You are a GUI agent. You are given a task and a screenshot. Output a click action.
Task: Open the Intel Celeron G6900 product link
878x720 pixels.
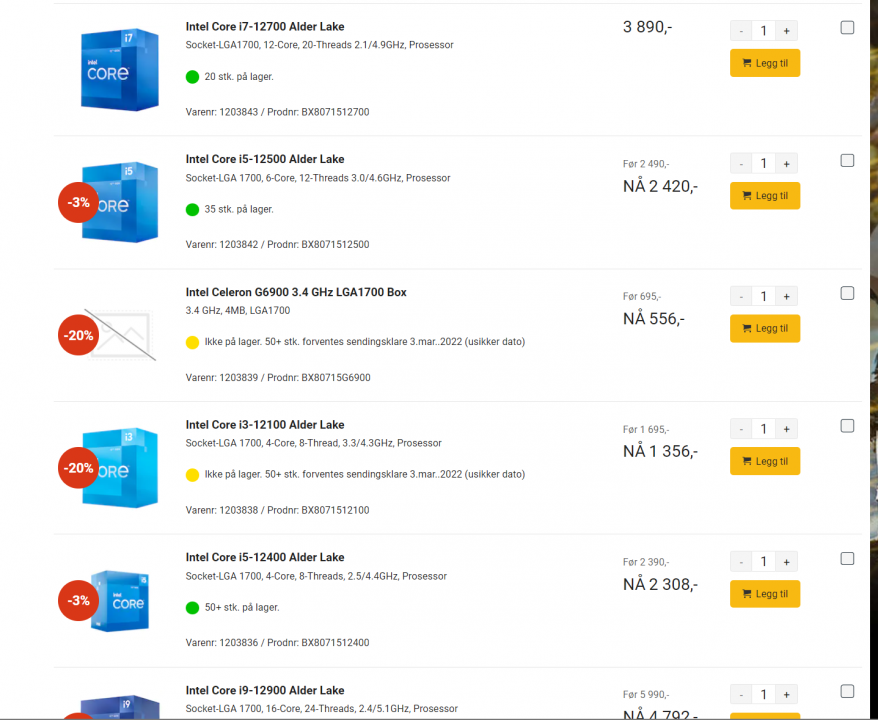295,292
